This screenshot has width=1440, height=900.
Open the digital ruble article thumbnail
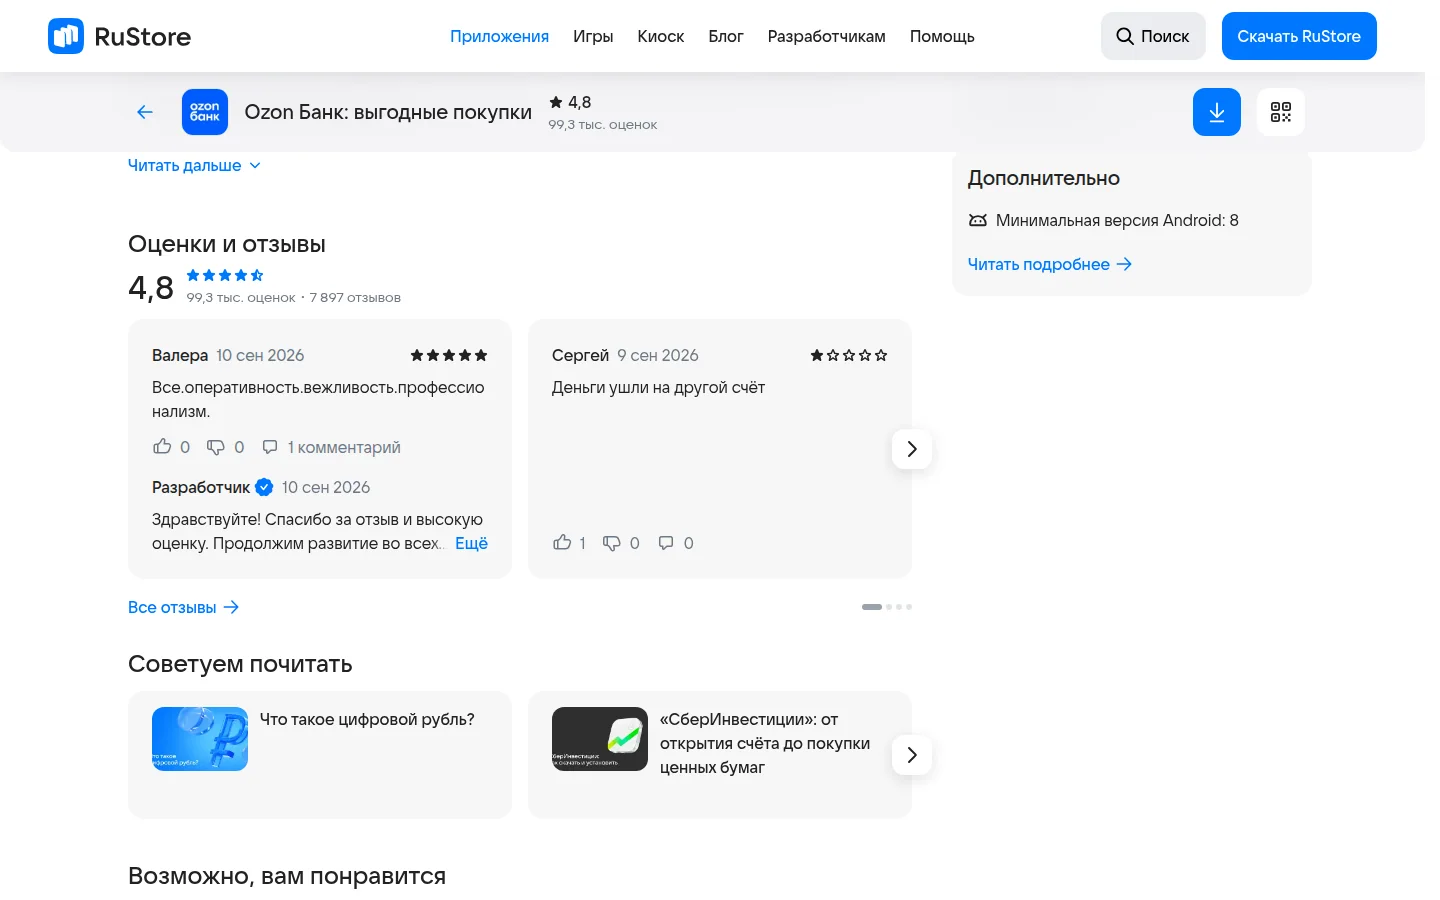pyautogui.click(x=200, y=739)
